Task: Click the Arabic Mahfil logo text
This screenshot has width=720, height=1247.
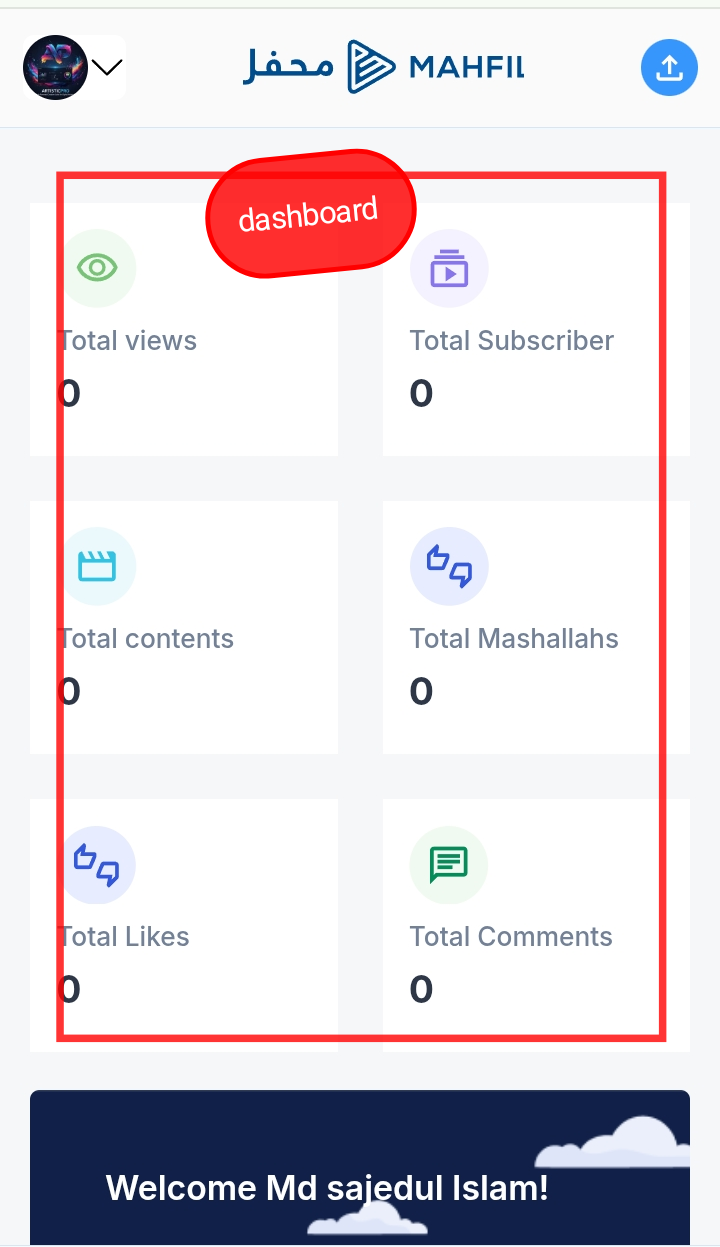Action: point(289,67)
